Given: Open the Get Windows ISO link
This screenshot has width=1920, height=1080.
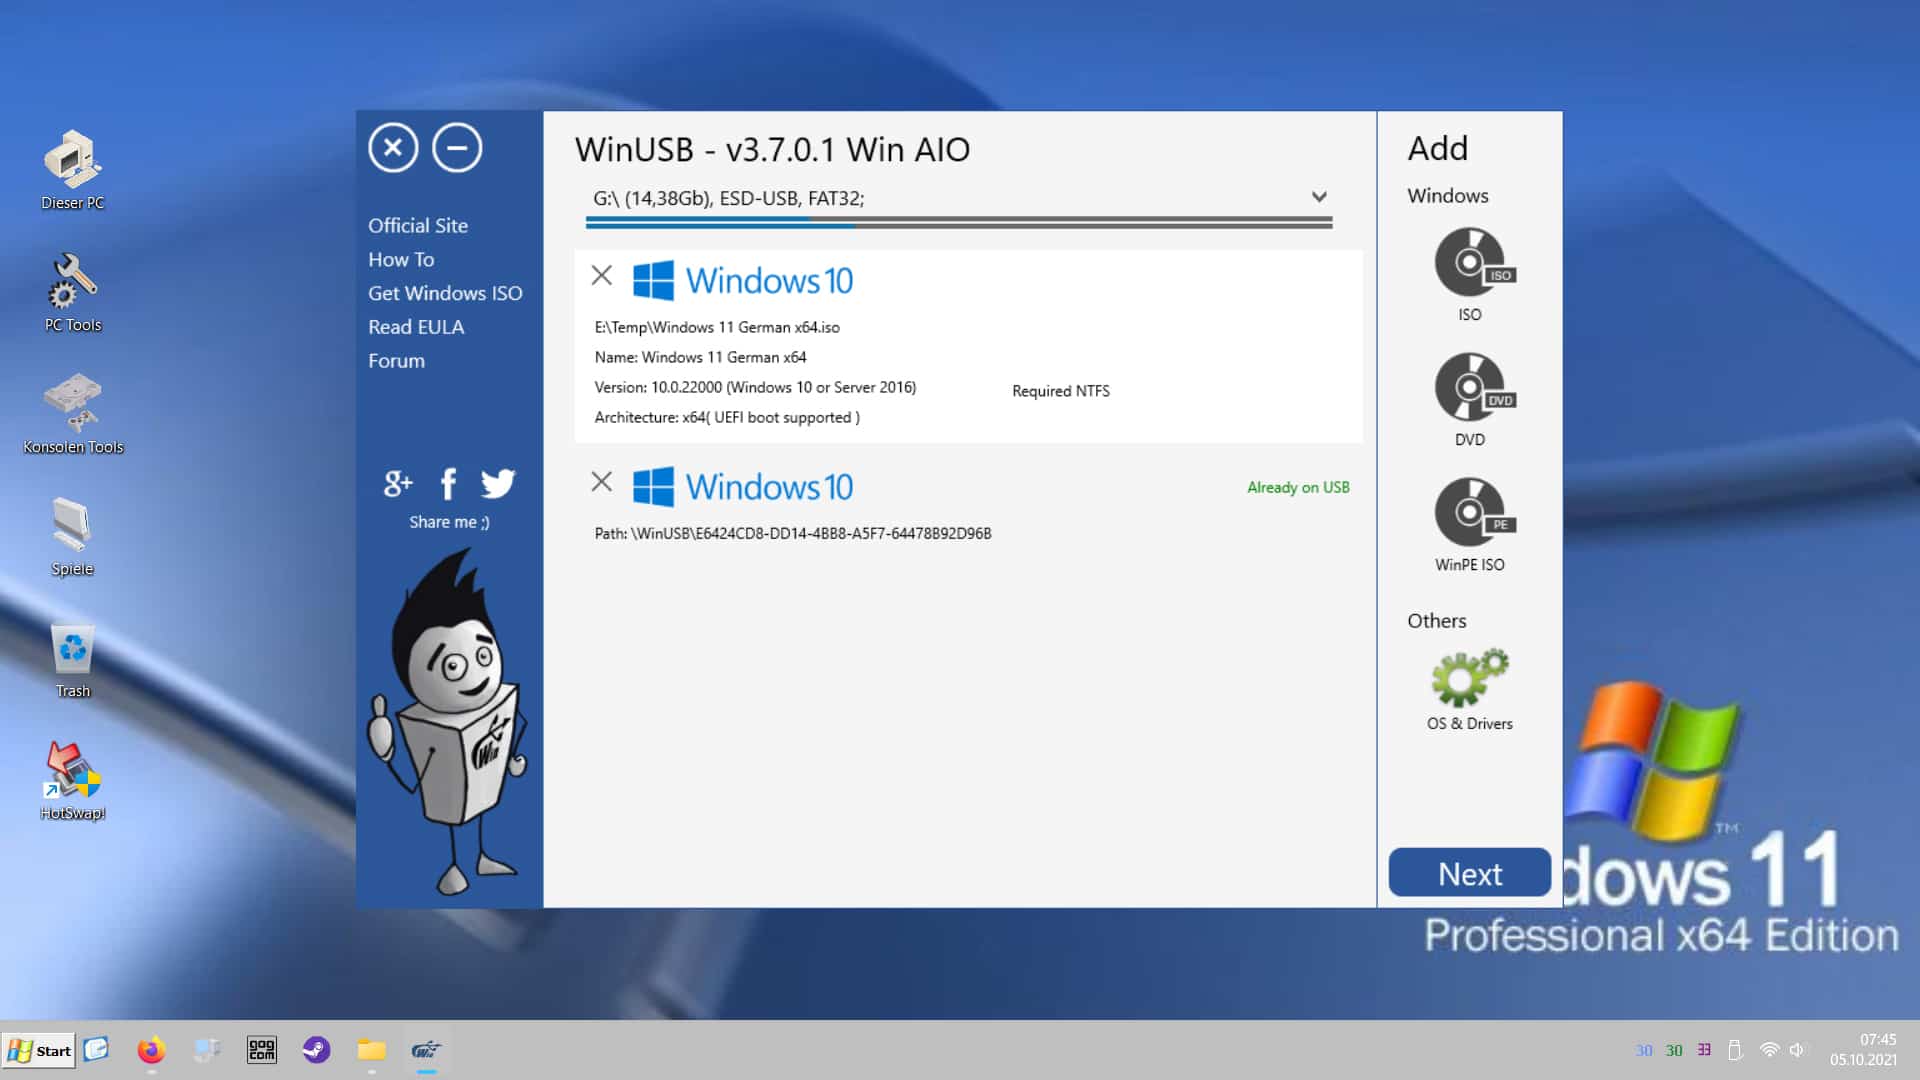Looking at the screenshot, I should click(445, 294).
